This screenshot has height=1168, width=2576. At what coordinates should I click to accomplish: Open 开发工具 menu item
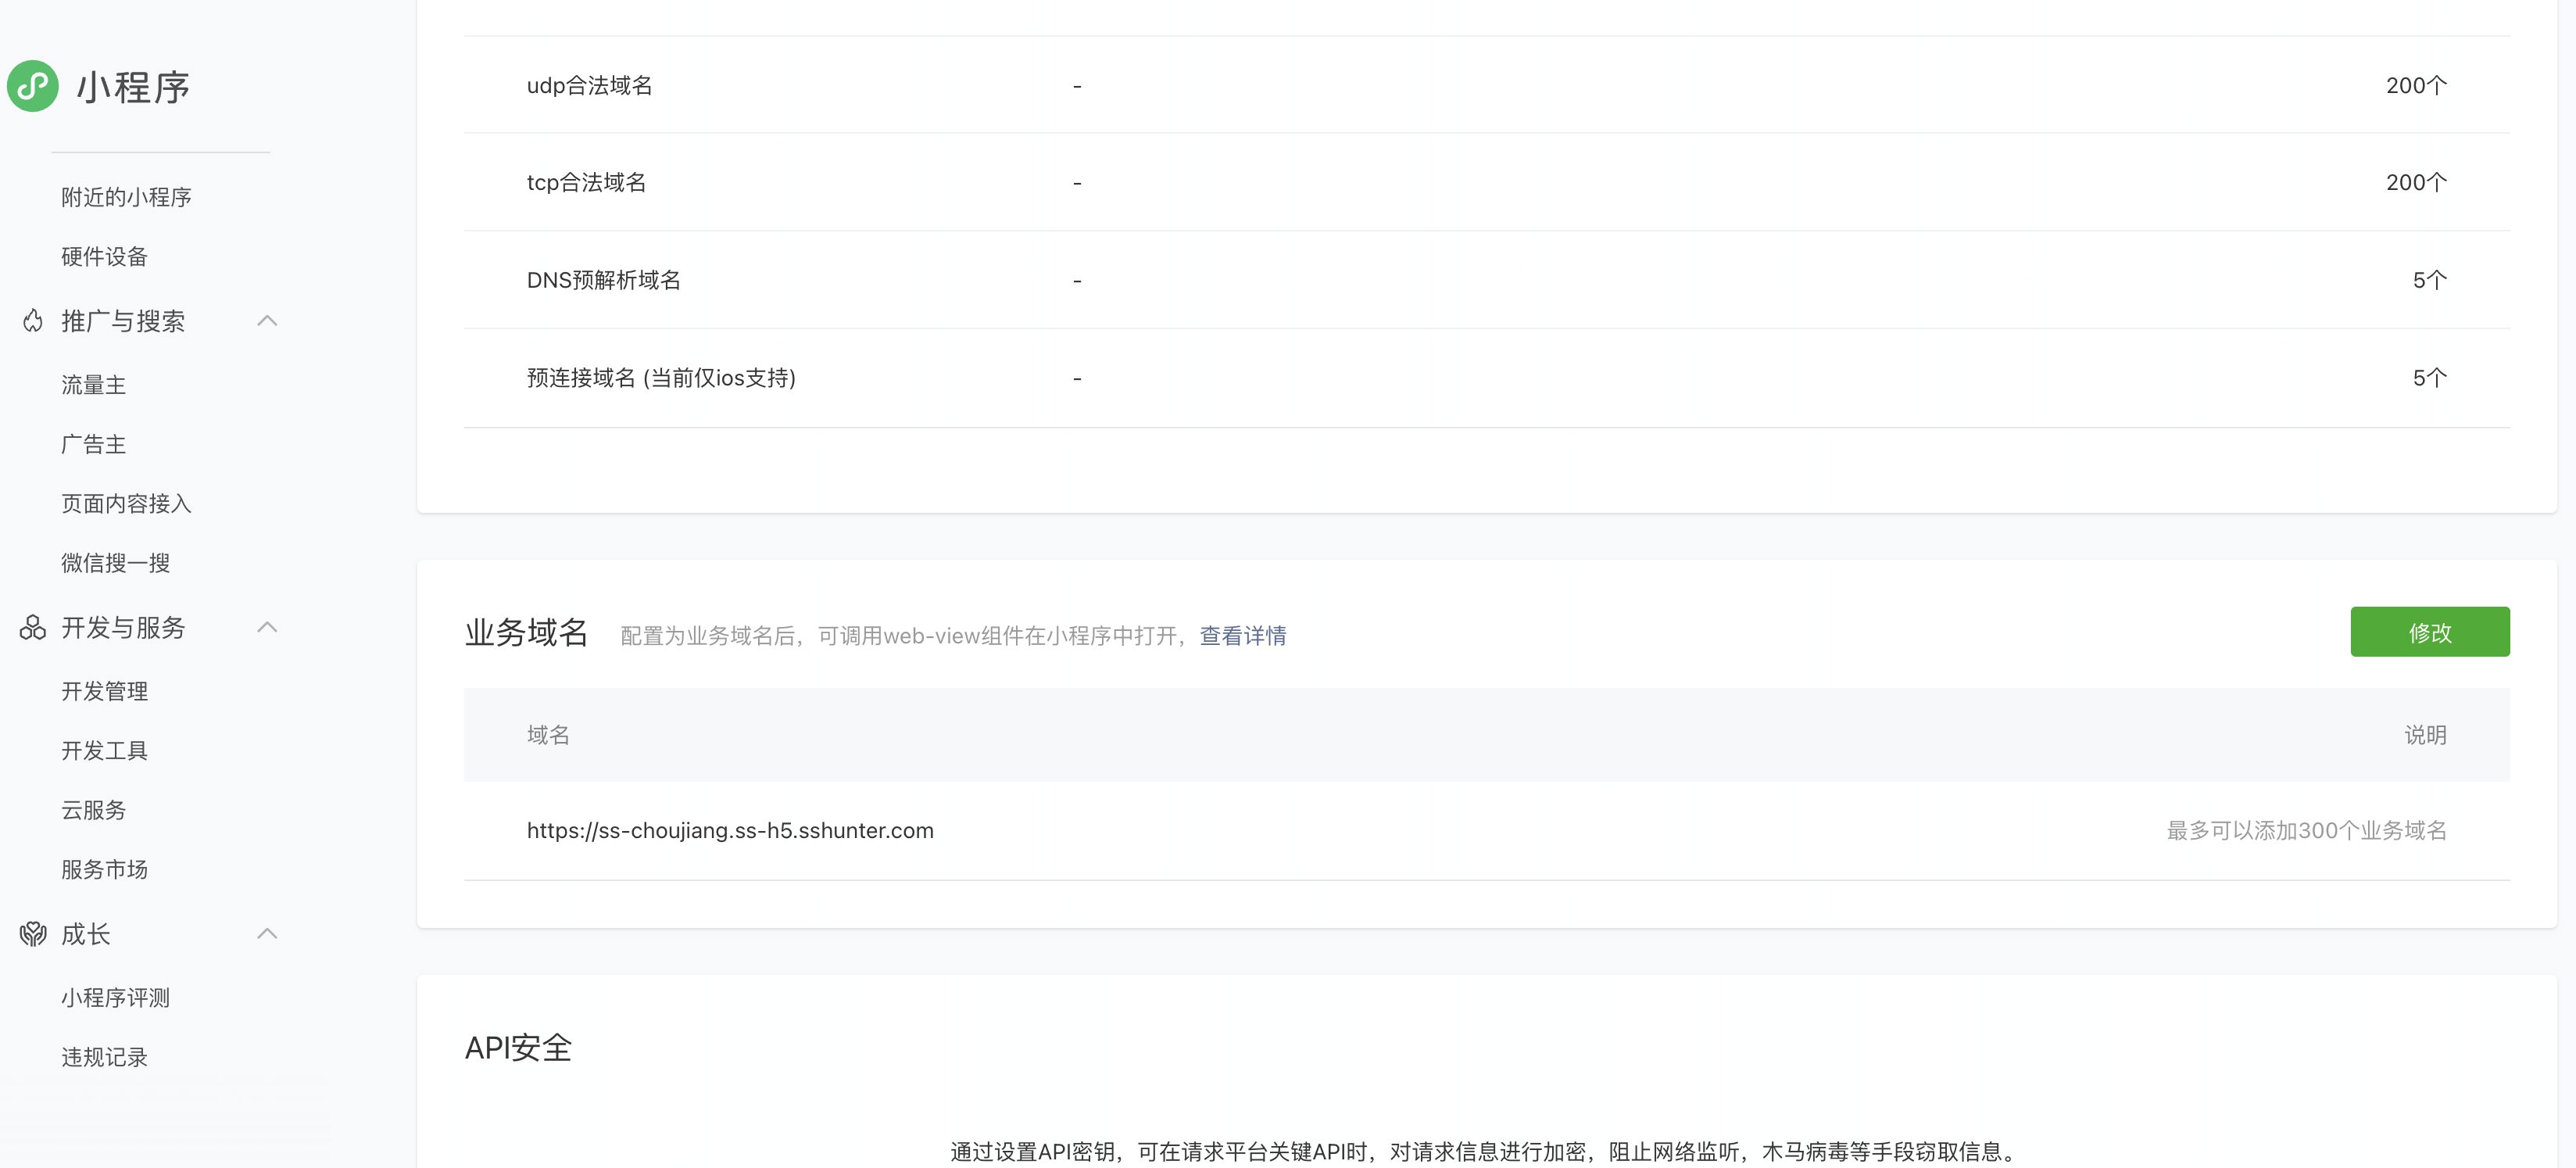point(104,751)
